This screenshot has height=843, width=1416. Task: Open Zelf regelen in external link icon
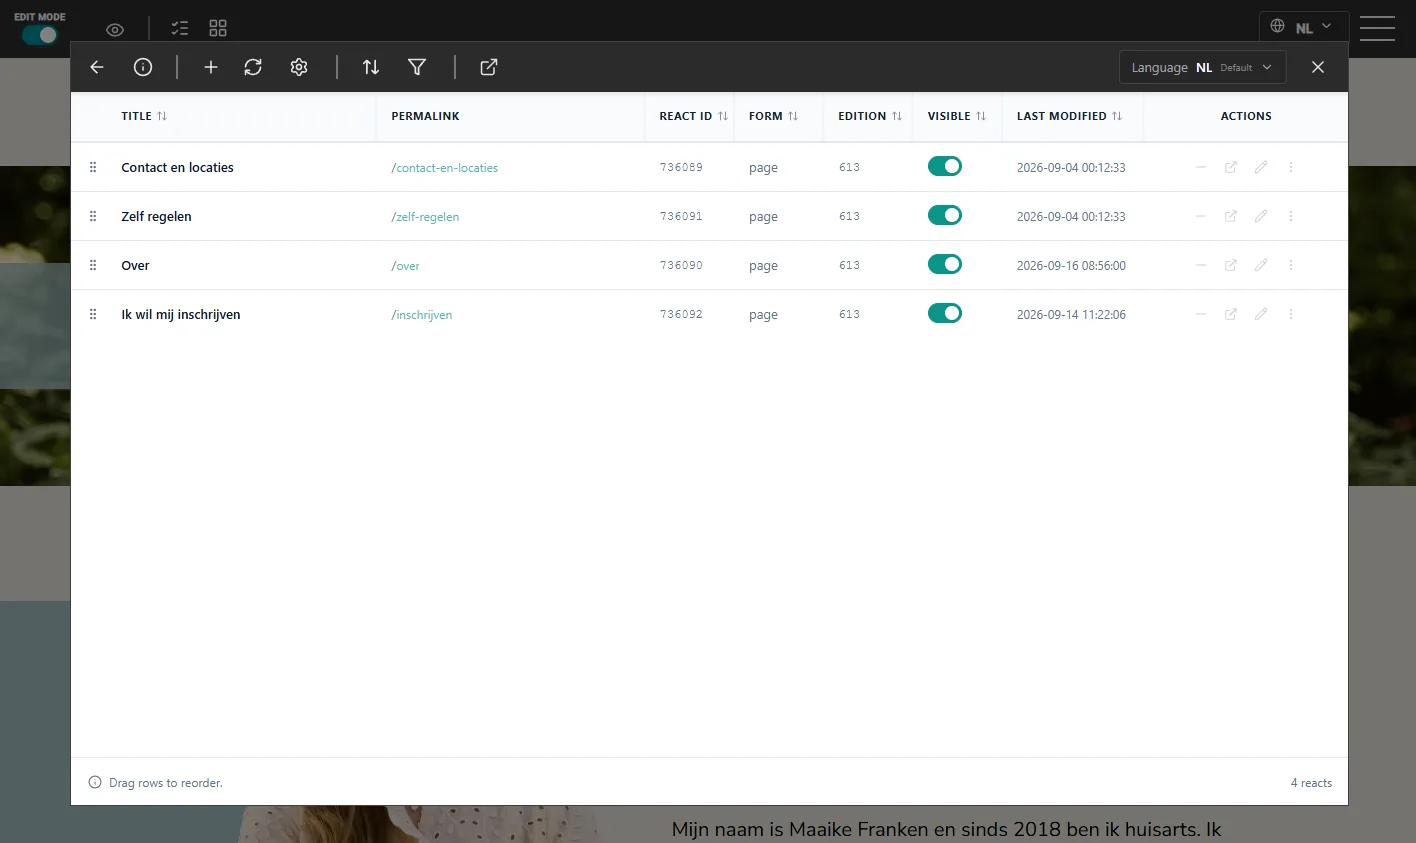[1231, 216]
